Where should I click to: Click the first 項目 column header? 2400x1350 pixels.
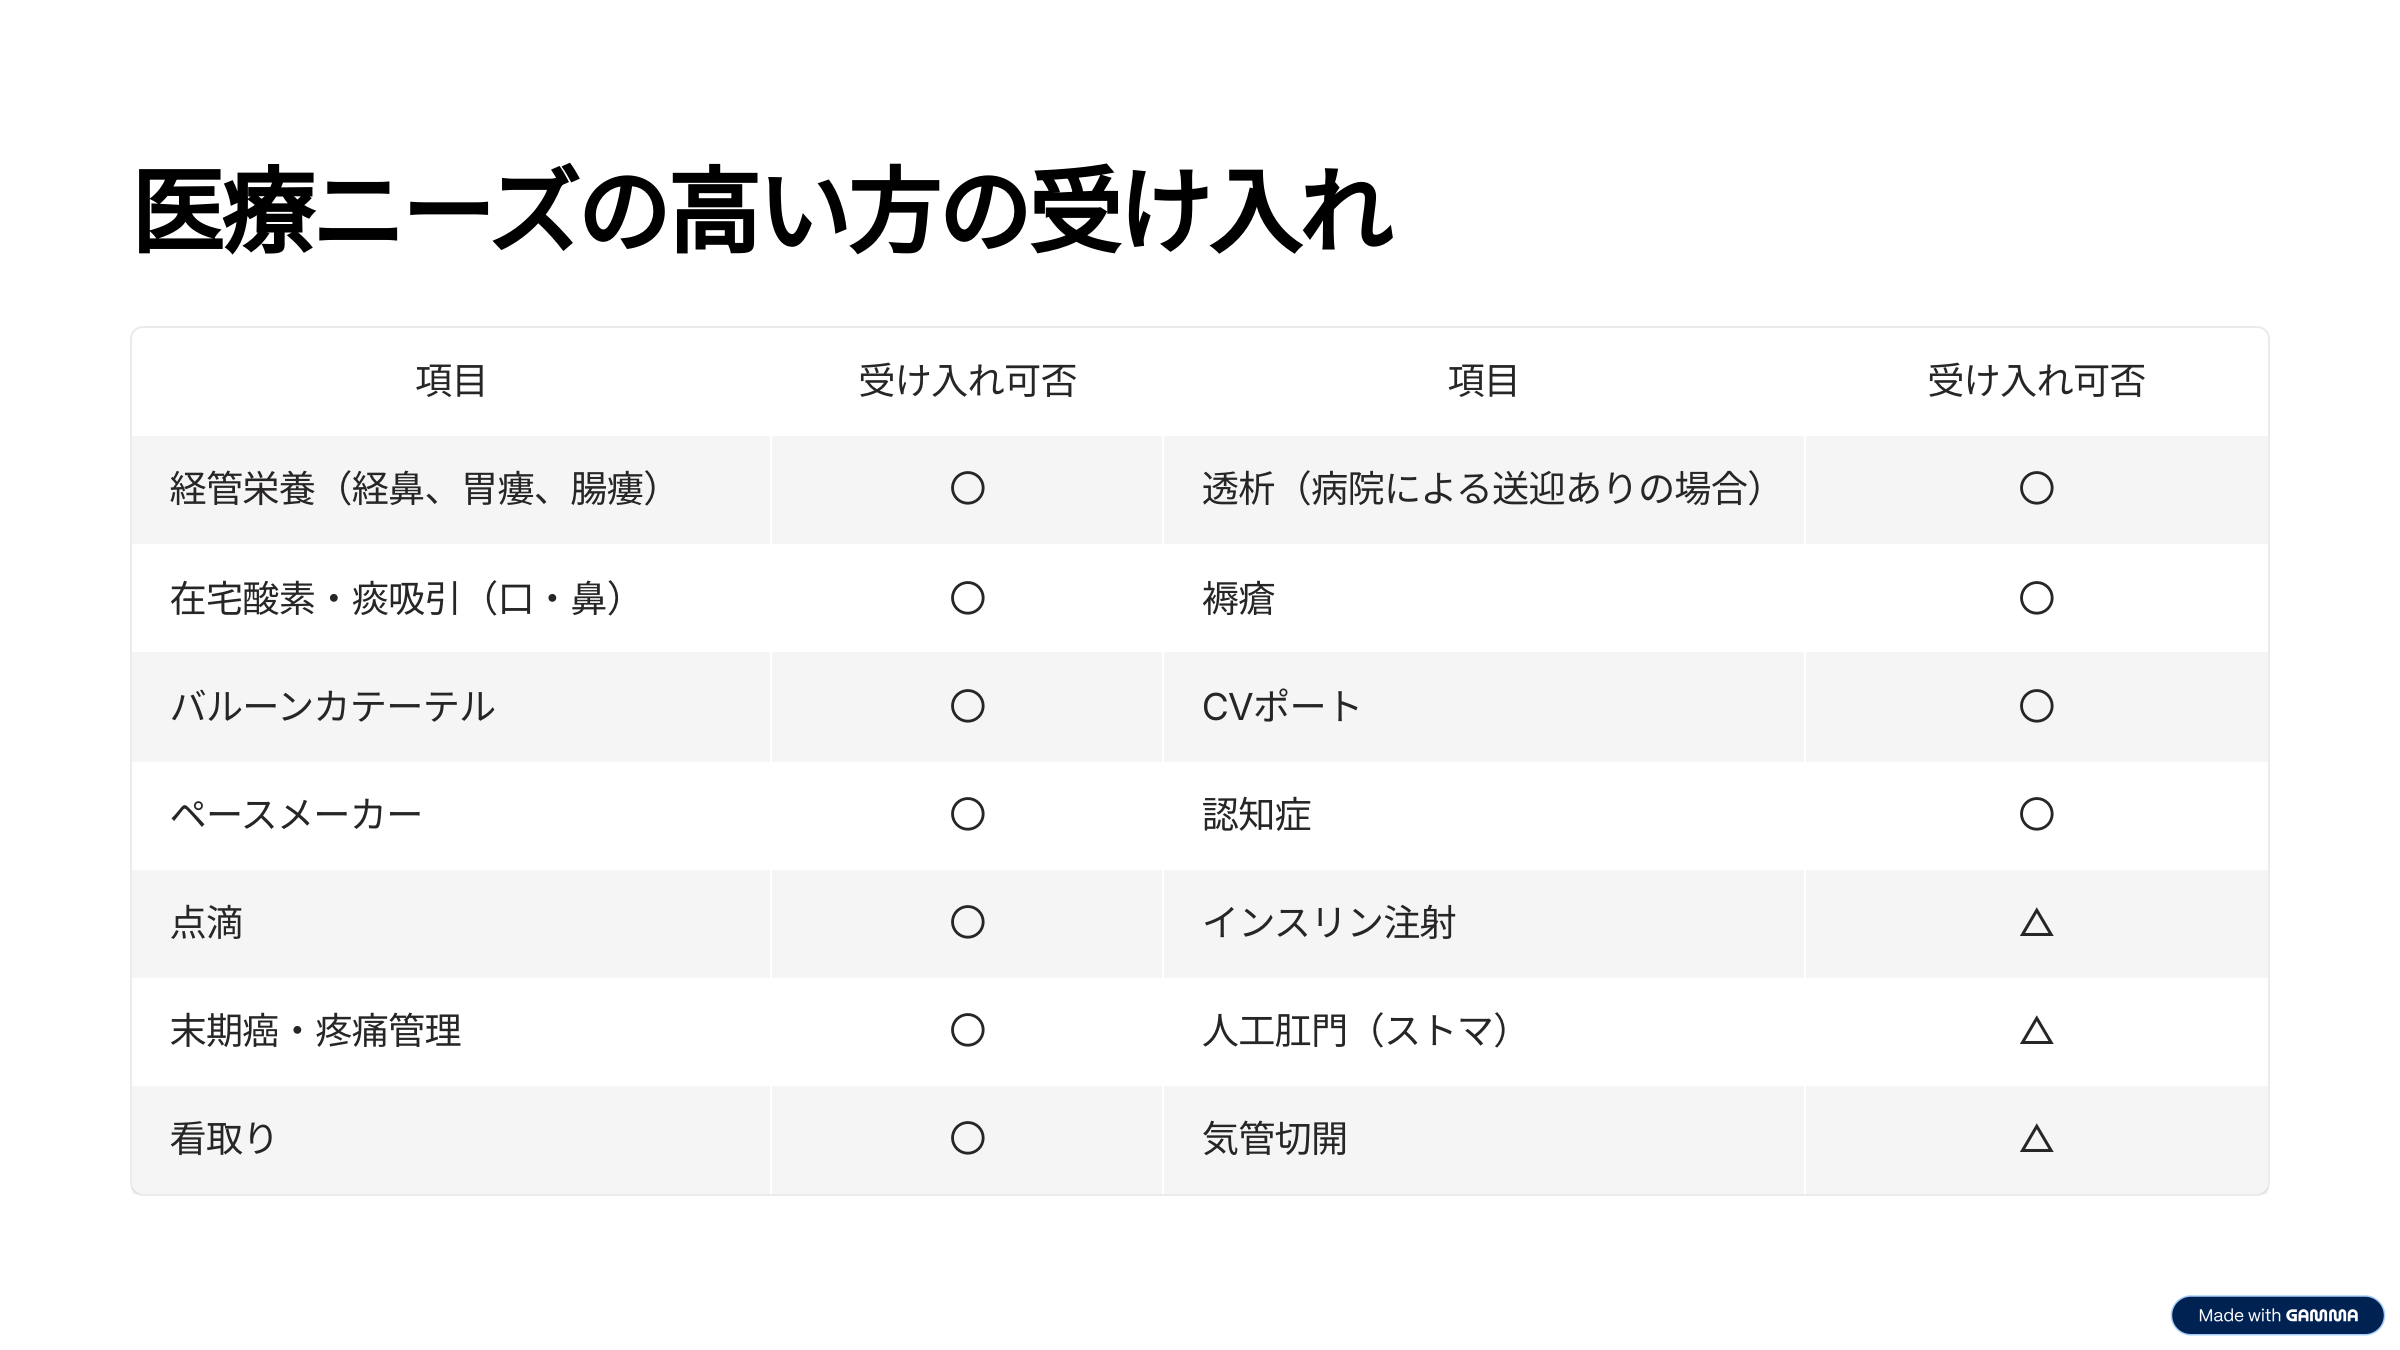coord(451,381)
